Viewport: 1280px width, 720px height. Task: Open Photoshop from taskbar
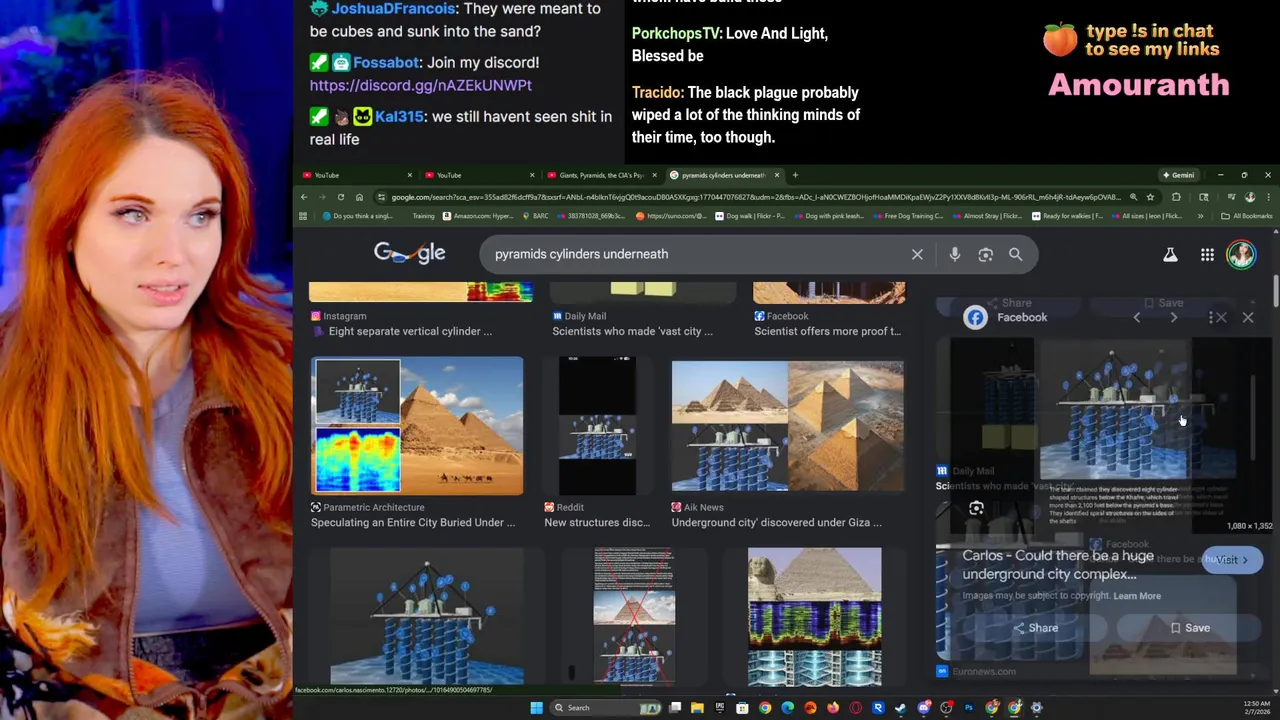coord(969,708)
